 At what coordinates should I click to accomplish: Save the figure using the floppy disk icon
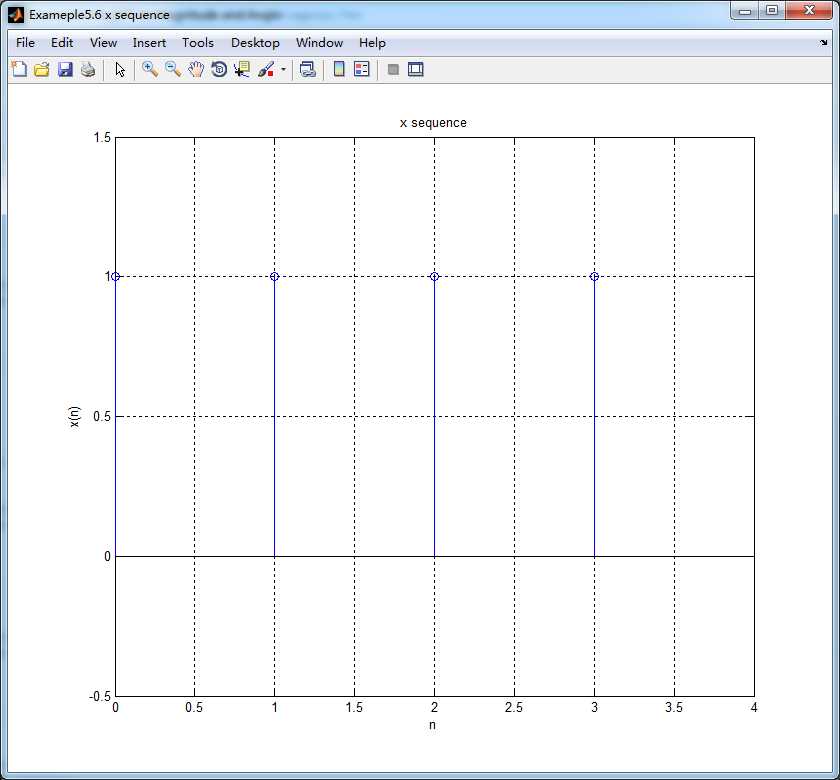click(65, 70)
